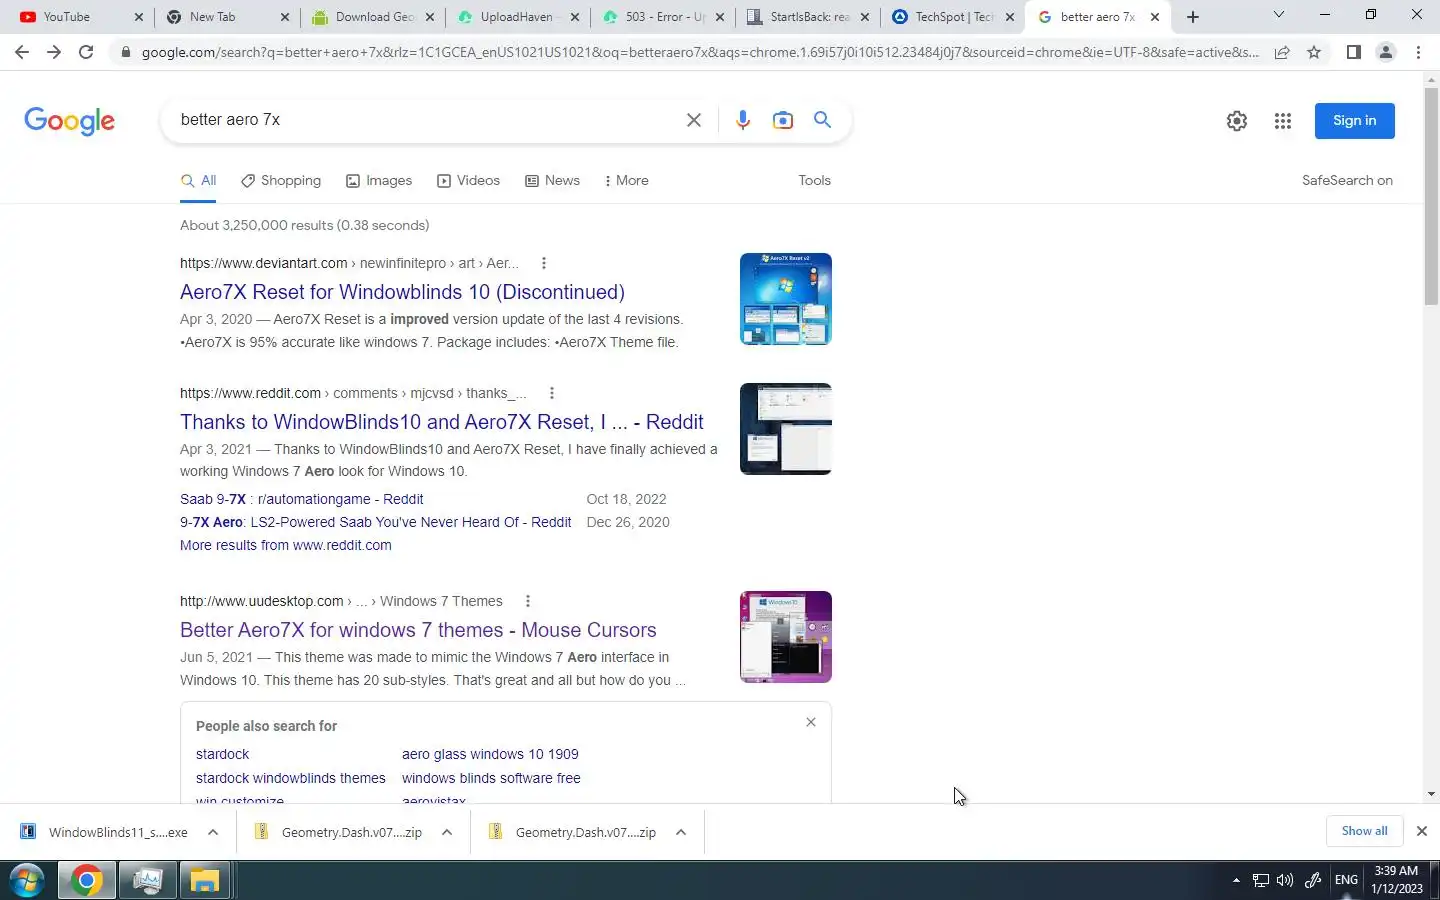The height and width of the screenshot is (900, 1440).
Task: Share this page from the address bar
Action: 1282,52
